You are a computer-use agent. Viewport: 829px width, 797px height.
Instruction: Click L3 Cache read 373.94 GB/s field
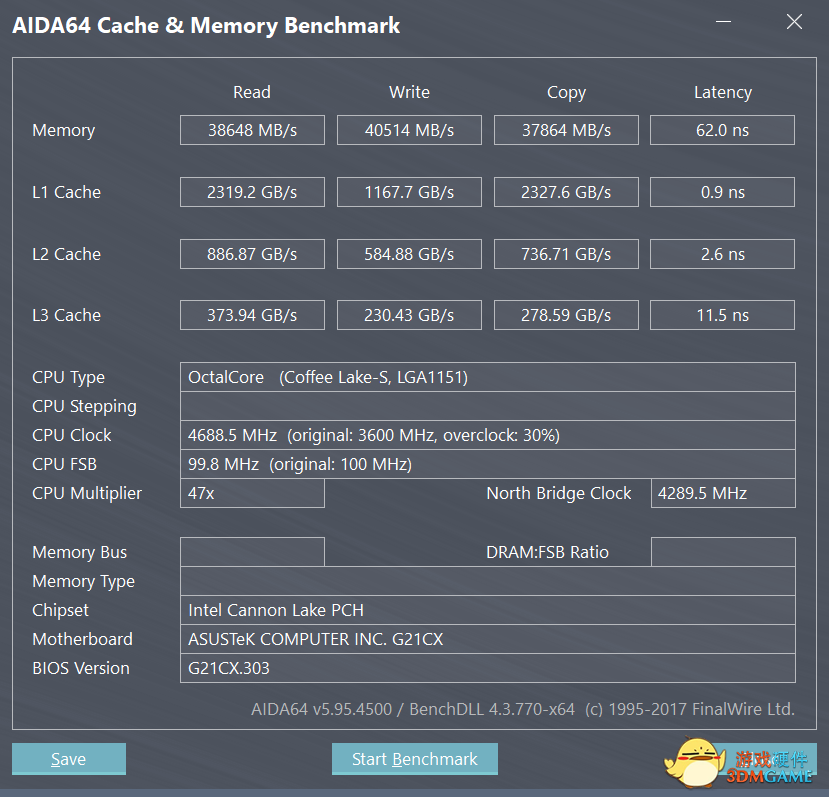pos(252,315)
